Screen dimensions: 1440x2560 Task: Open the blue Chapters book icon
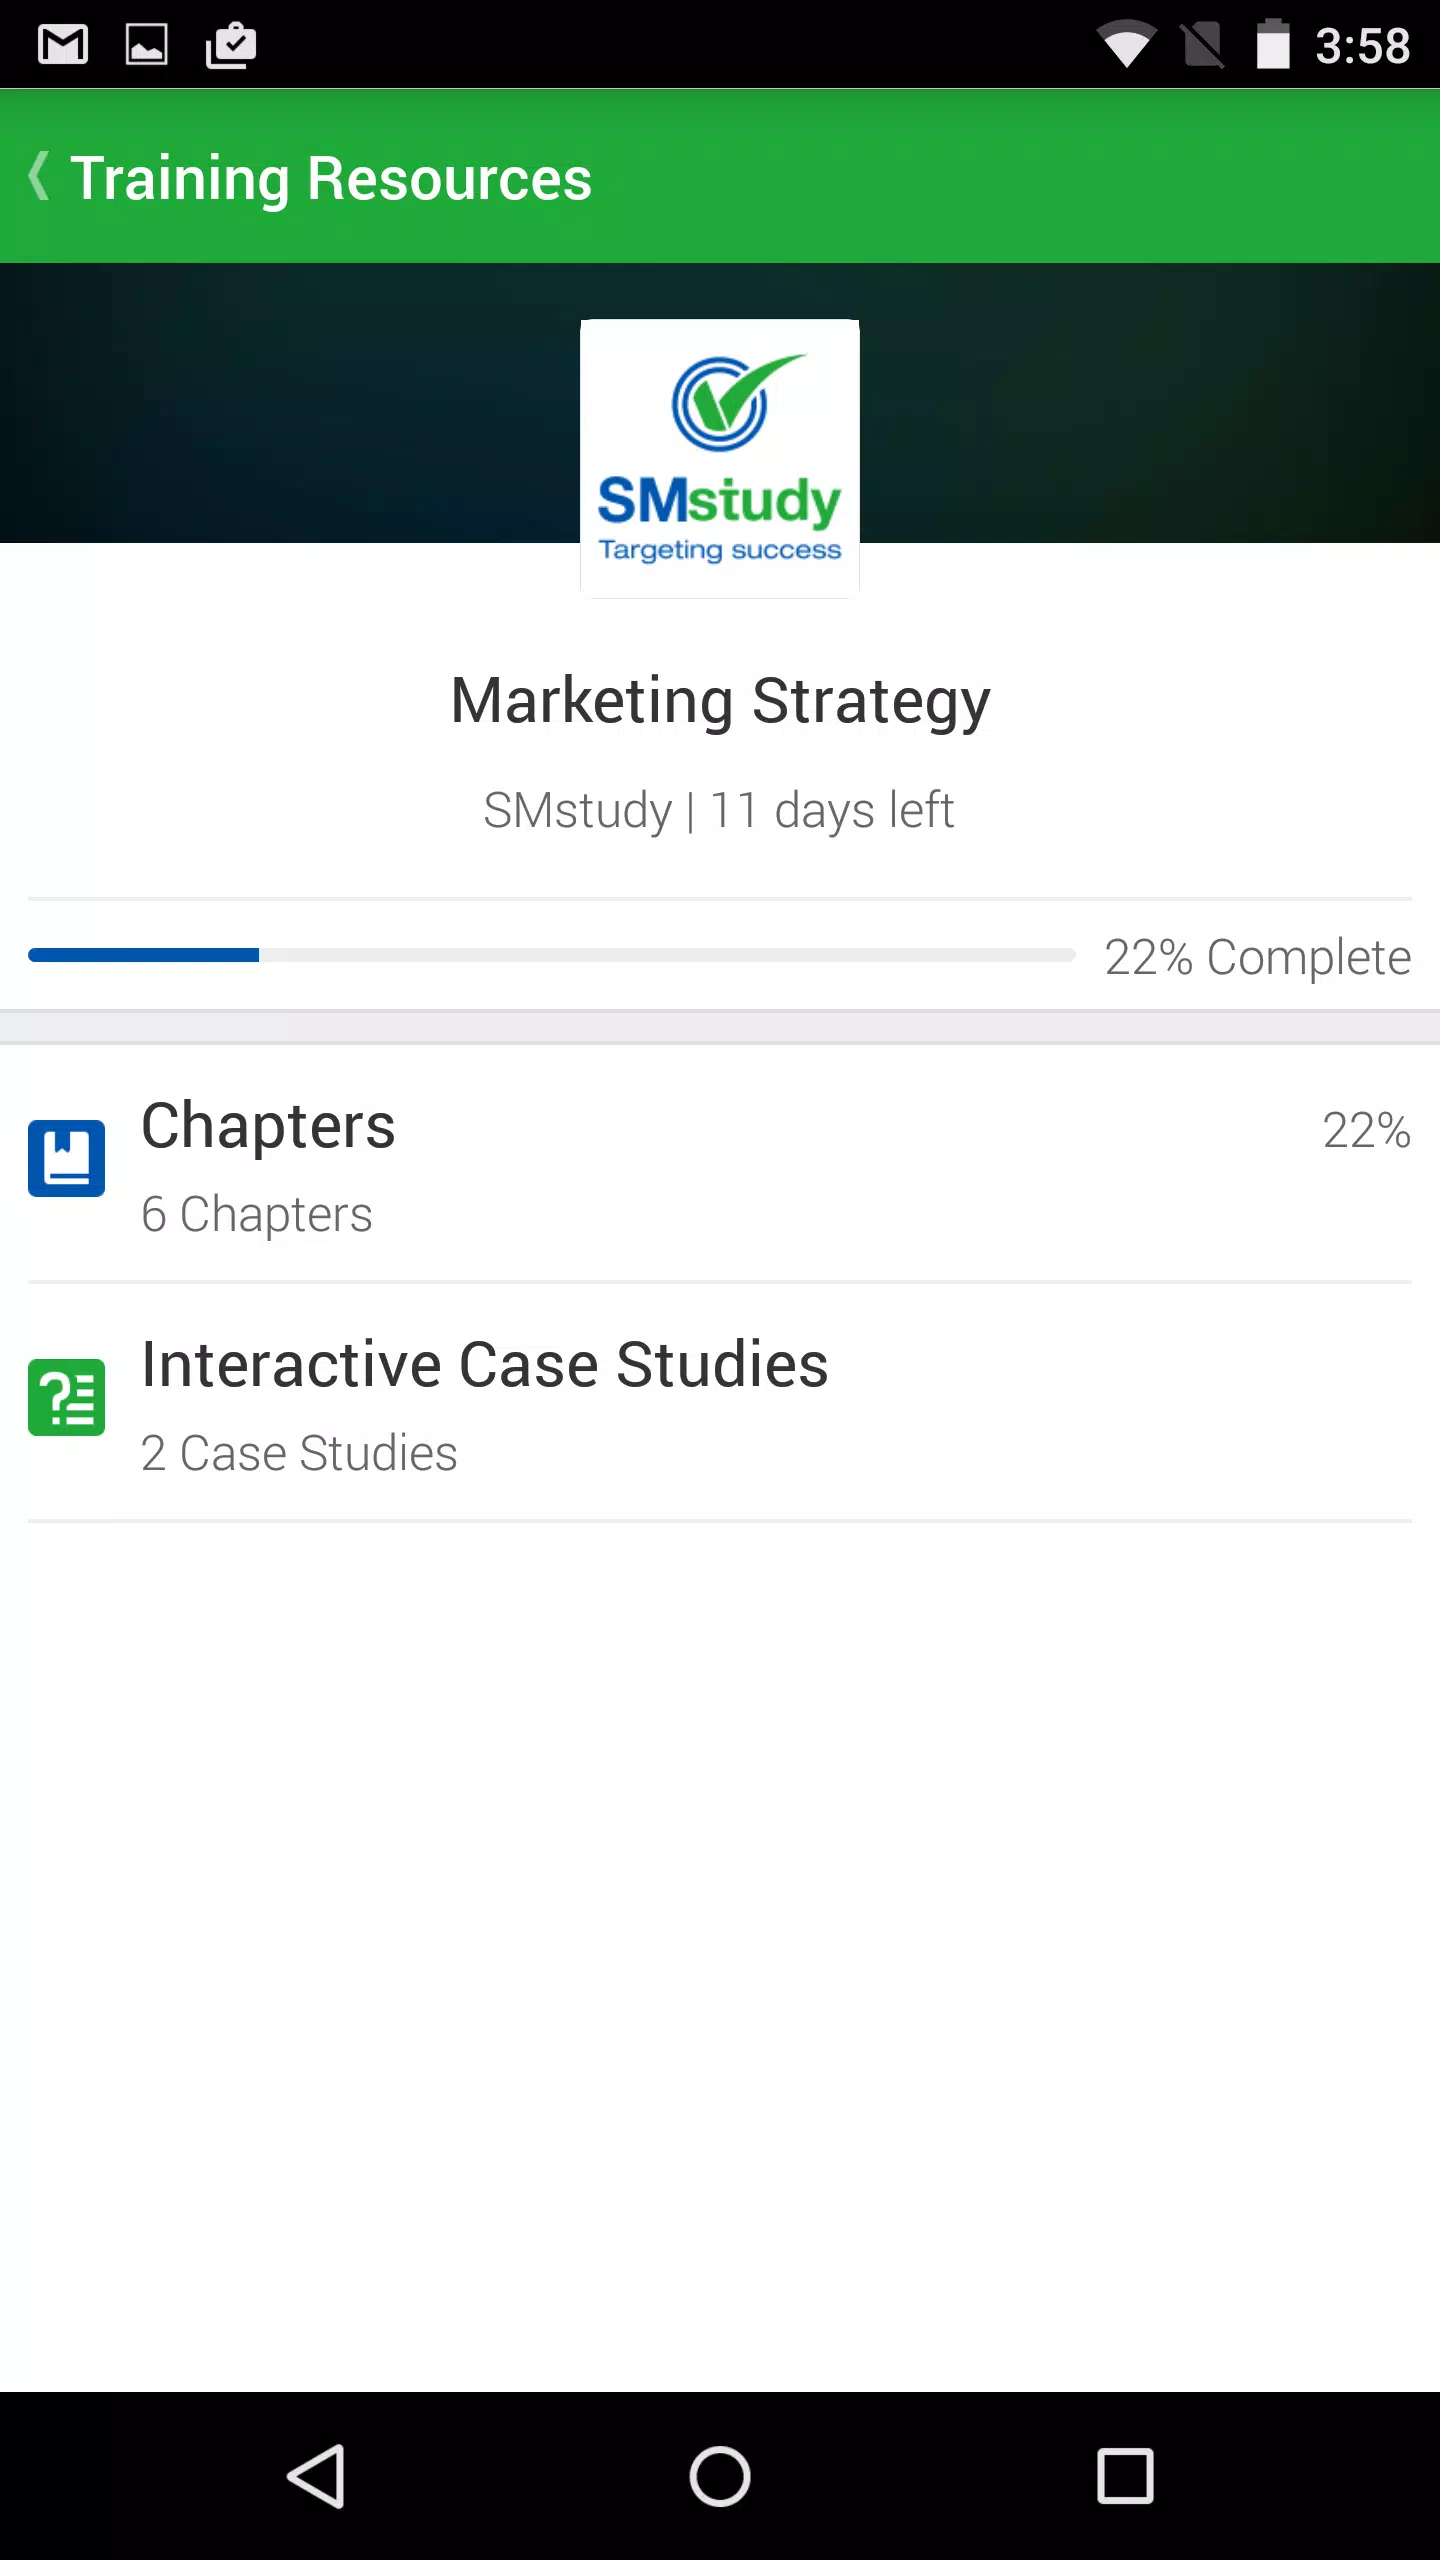[x=66, y=1158]
